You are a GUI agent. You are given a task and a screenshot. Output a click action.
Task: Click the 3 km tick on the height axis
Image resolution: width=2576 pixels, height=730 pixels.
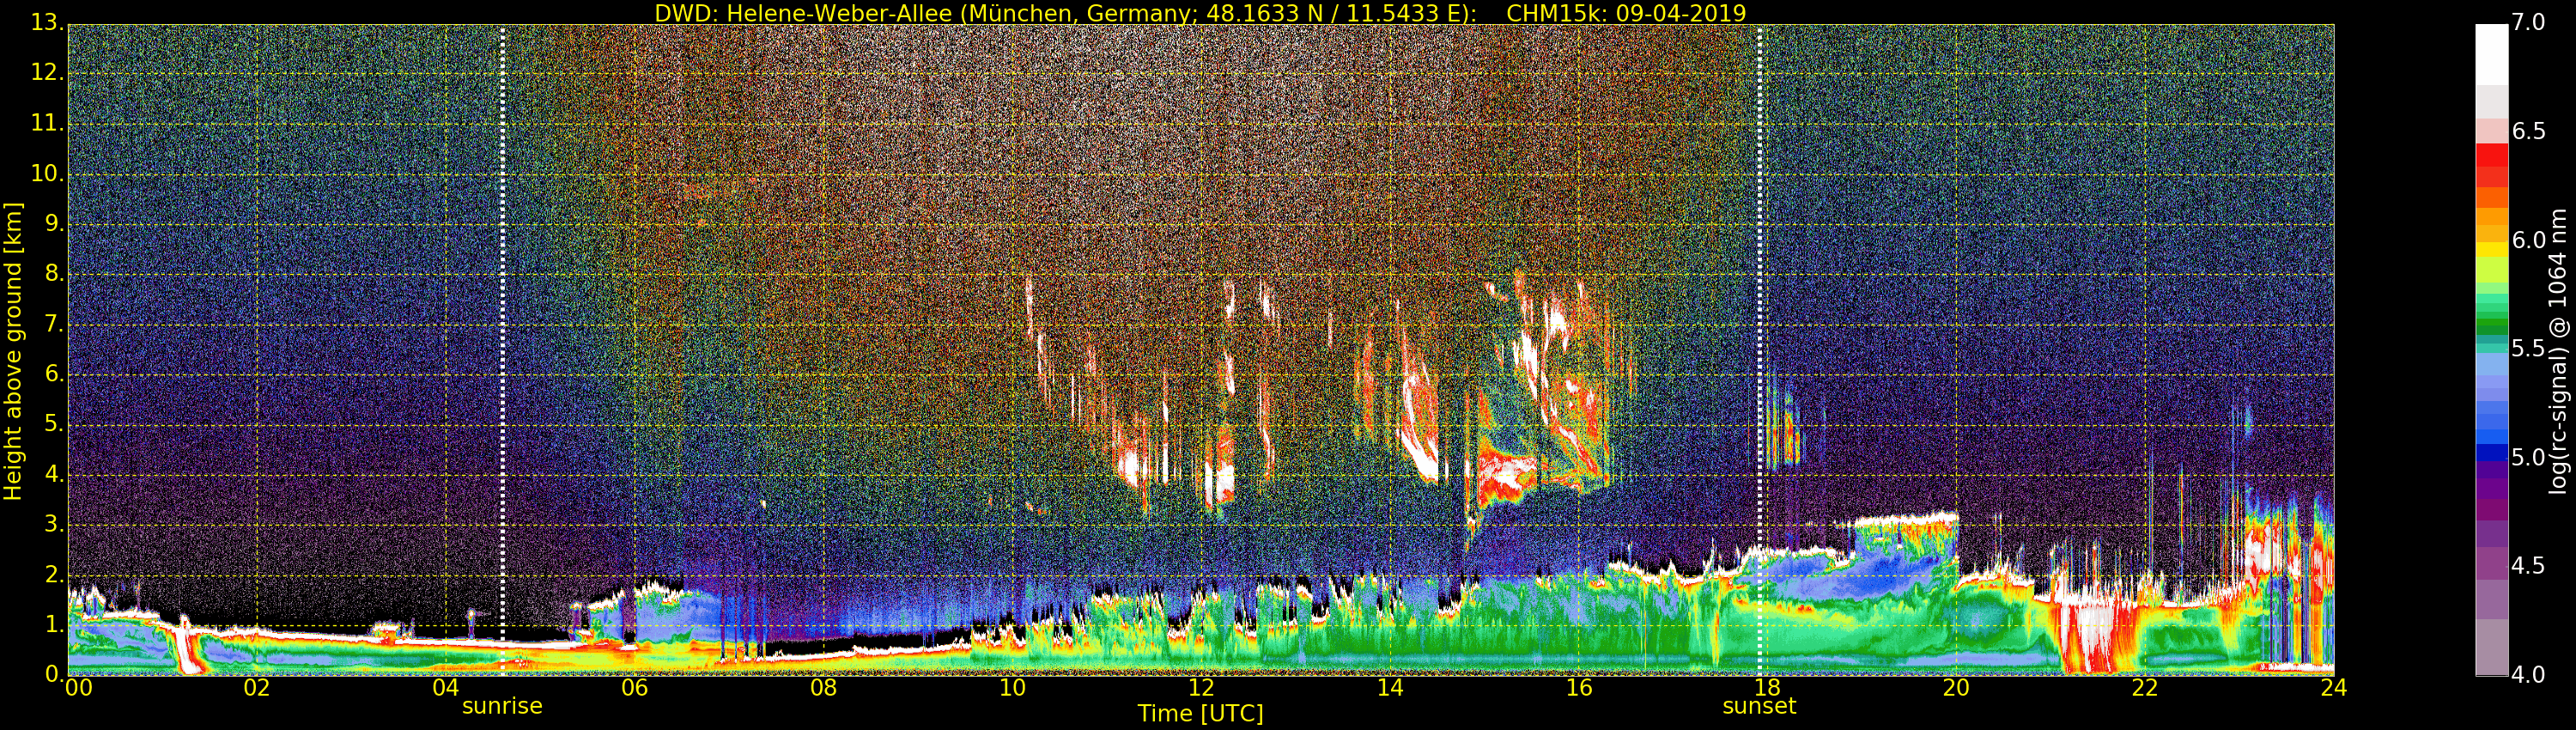[x=55, y=524]
